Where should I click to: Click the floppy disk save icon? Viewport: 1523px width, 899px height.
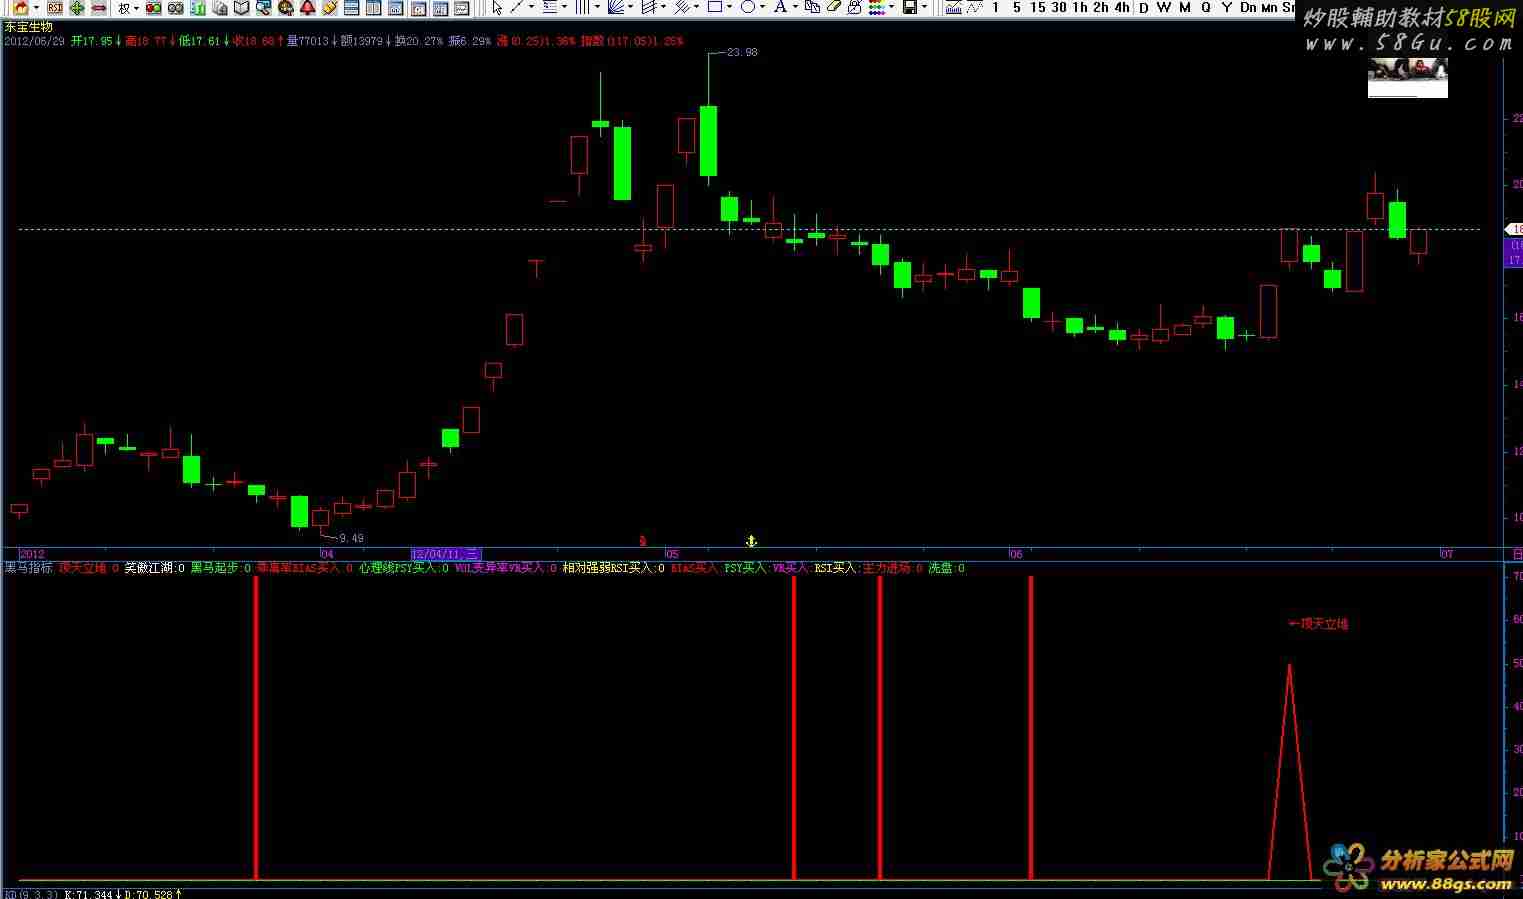click(909, 8)
